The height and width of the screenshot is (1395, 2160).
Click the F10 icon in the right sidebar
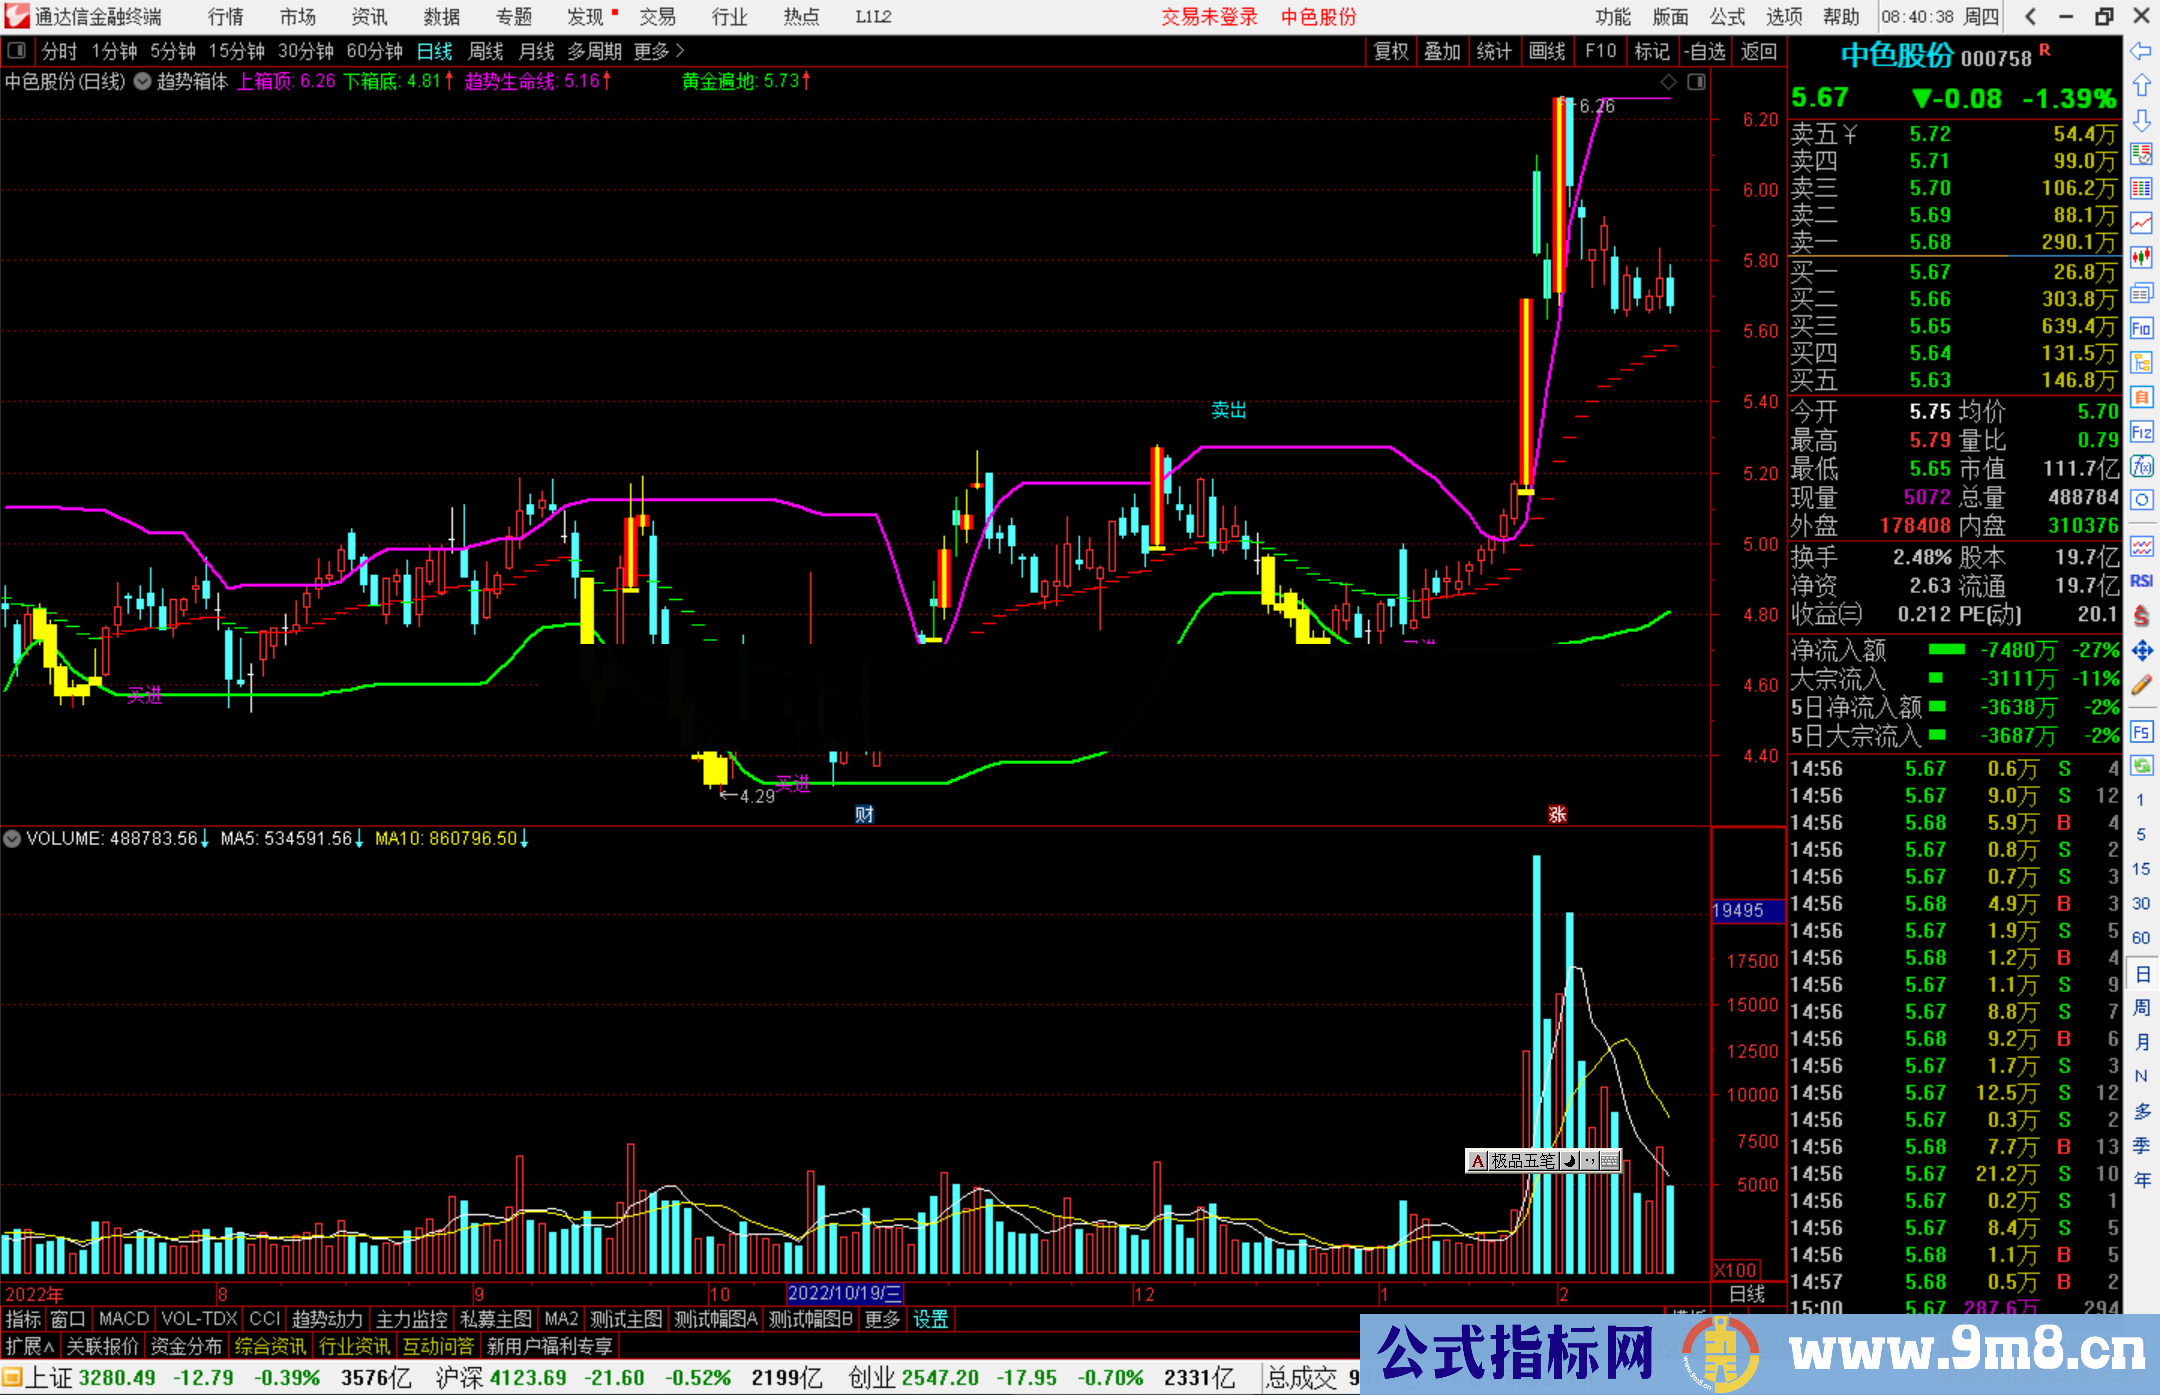tap(2141, 328)
